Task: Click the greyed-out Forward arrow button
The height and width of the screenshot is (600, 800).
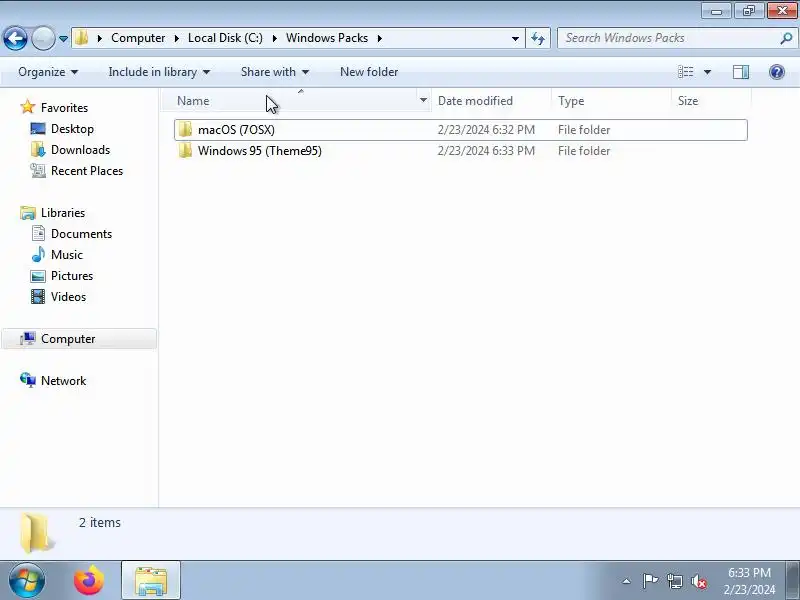Action: 43,38
